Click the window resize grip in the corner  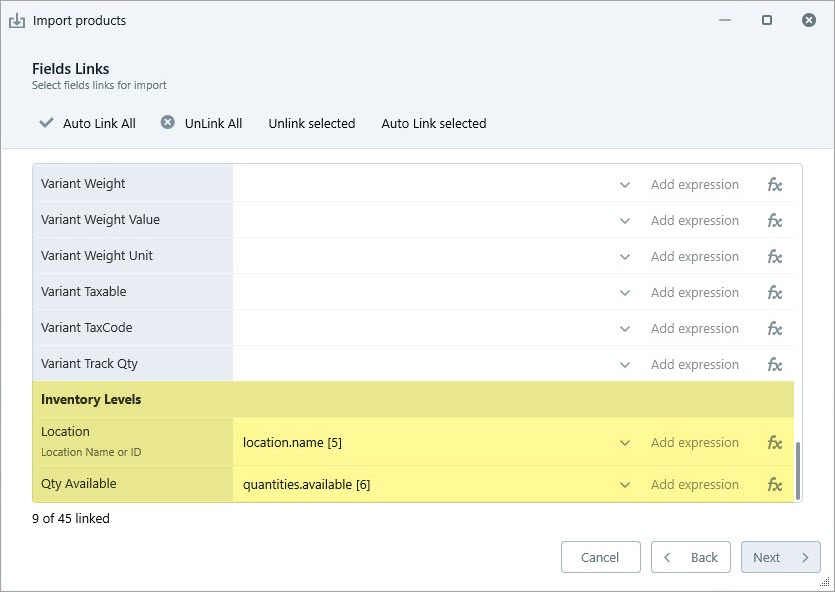[825, 582]
